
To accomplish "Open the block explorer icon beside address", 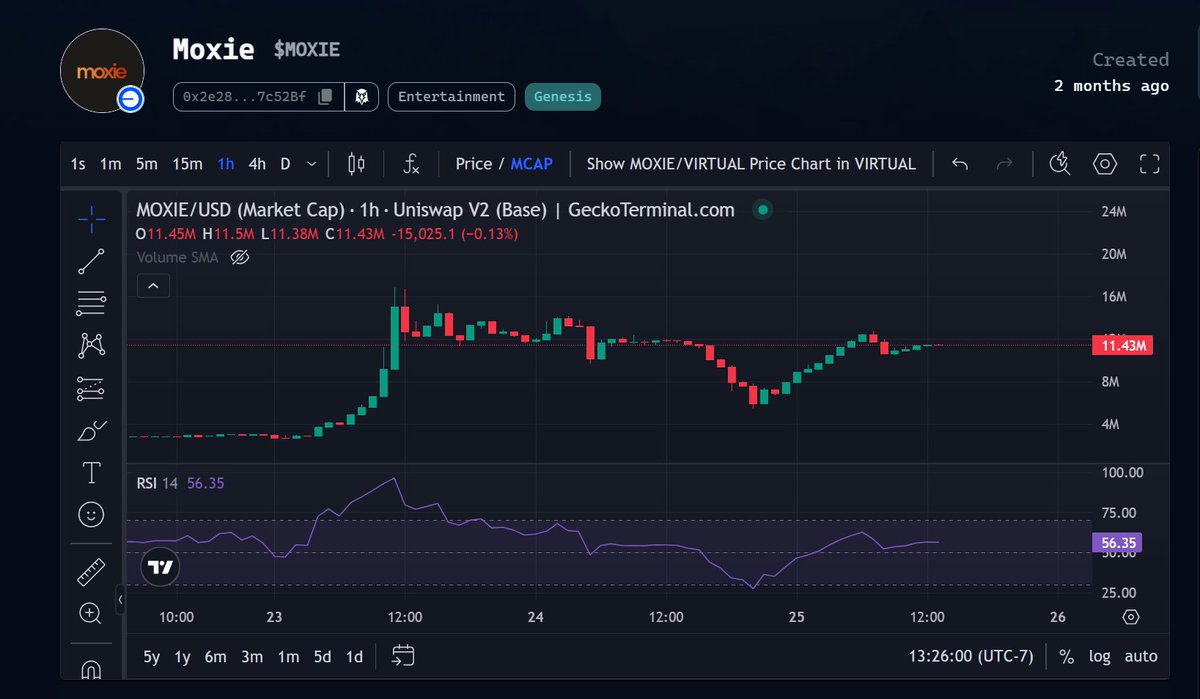I will [362, 97].
